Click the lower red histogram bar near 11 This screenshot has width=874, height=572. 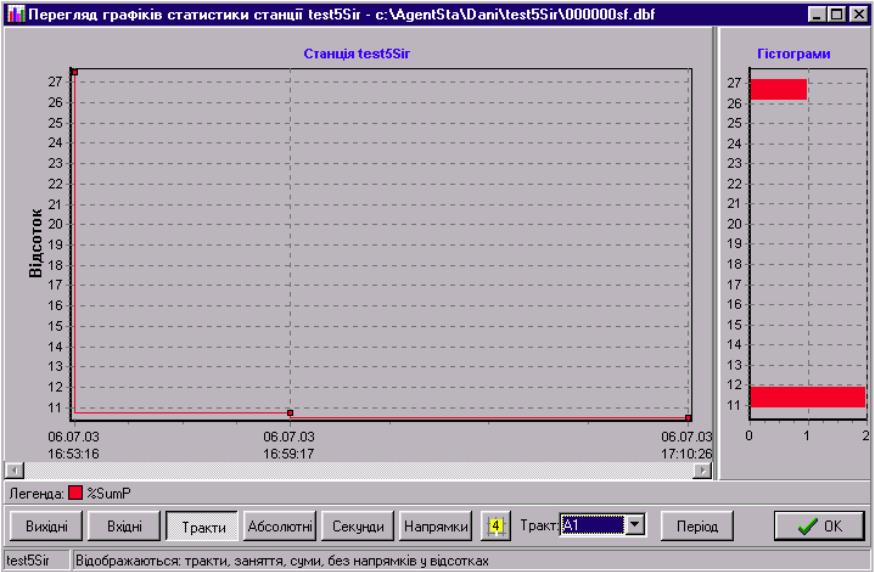(x=808, y=396)
